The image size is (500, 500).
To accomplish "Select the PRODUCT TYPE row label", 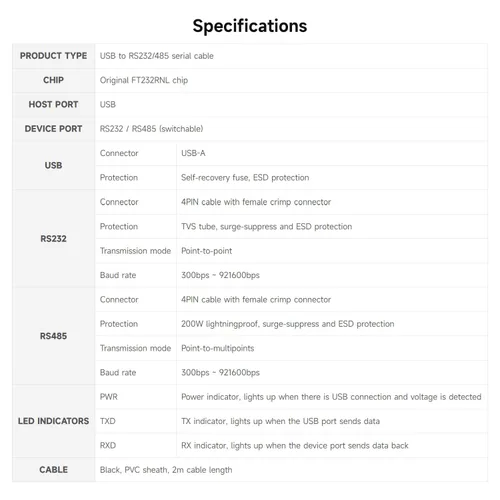I will pos(53,56).
